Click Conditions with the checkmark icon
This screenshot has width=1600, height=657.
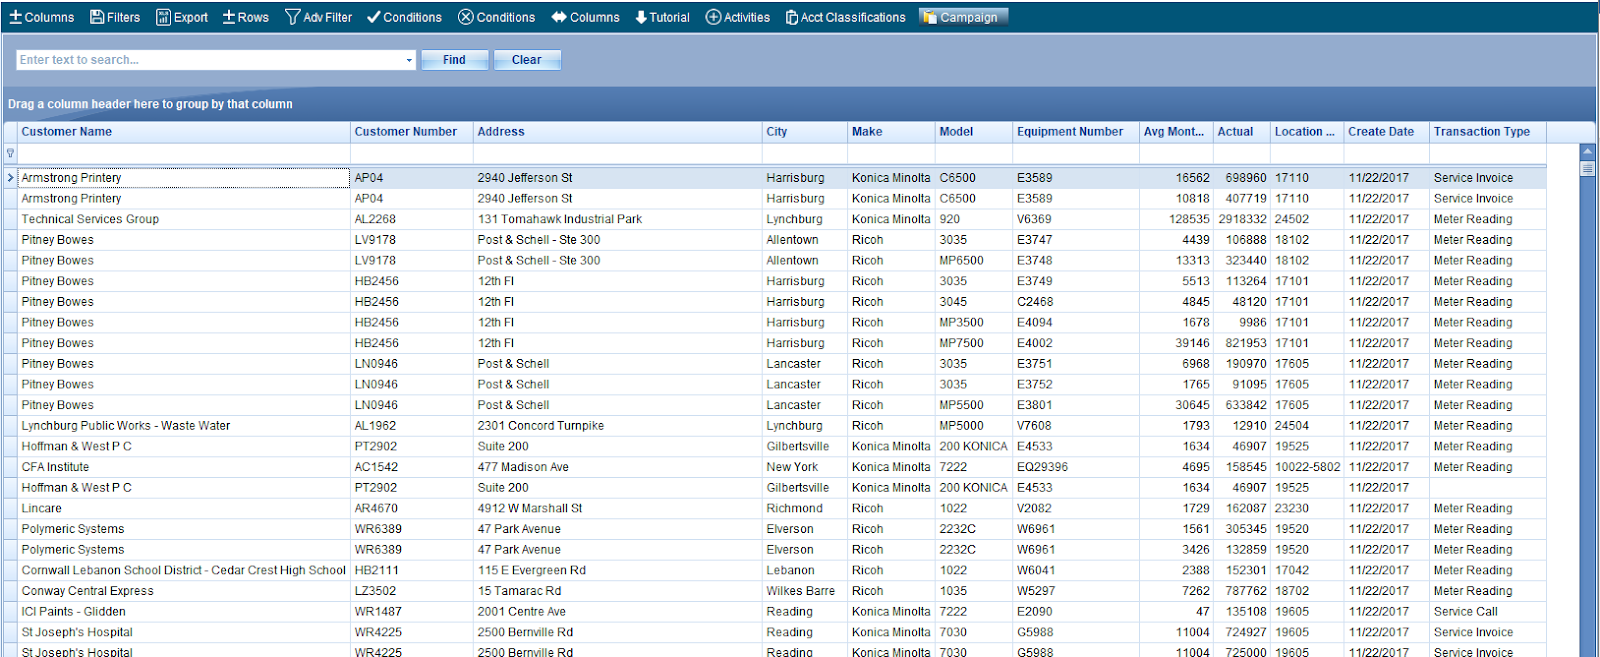click(x=404, y=17)
